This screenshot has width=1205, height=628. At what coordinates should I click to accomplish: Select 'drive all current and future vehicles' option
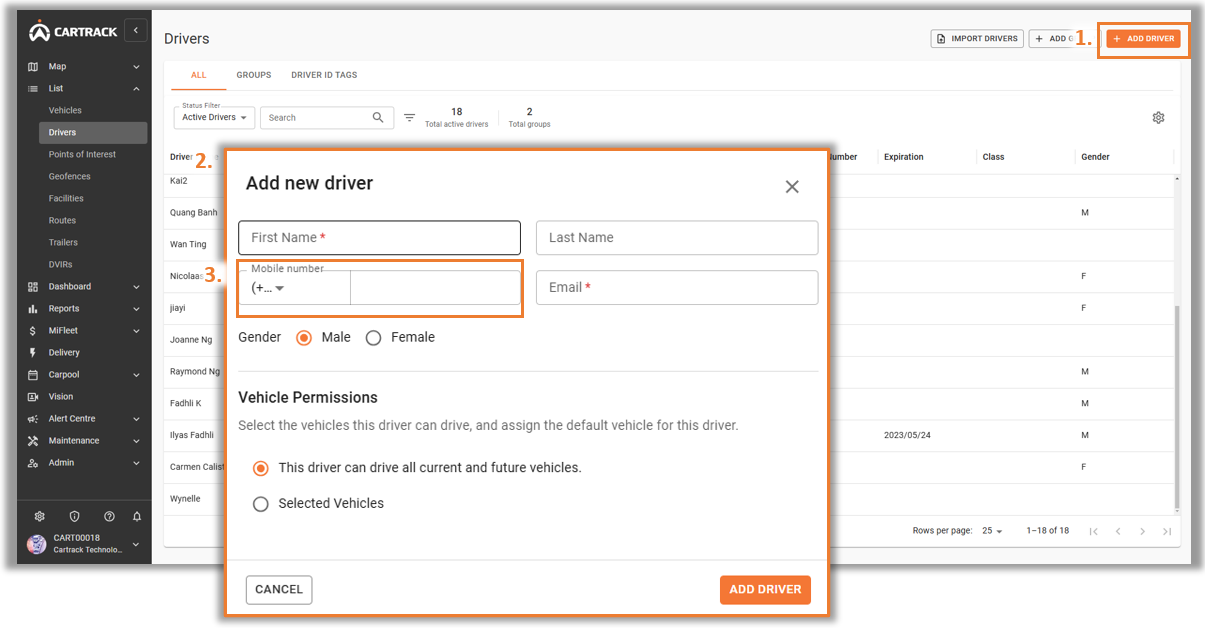coord(261,468)
